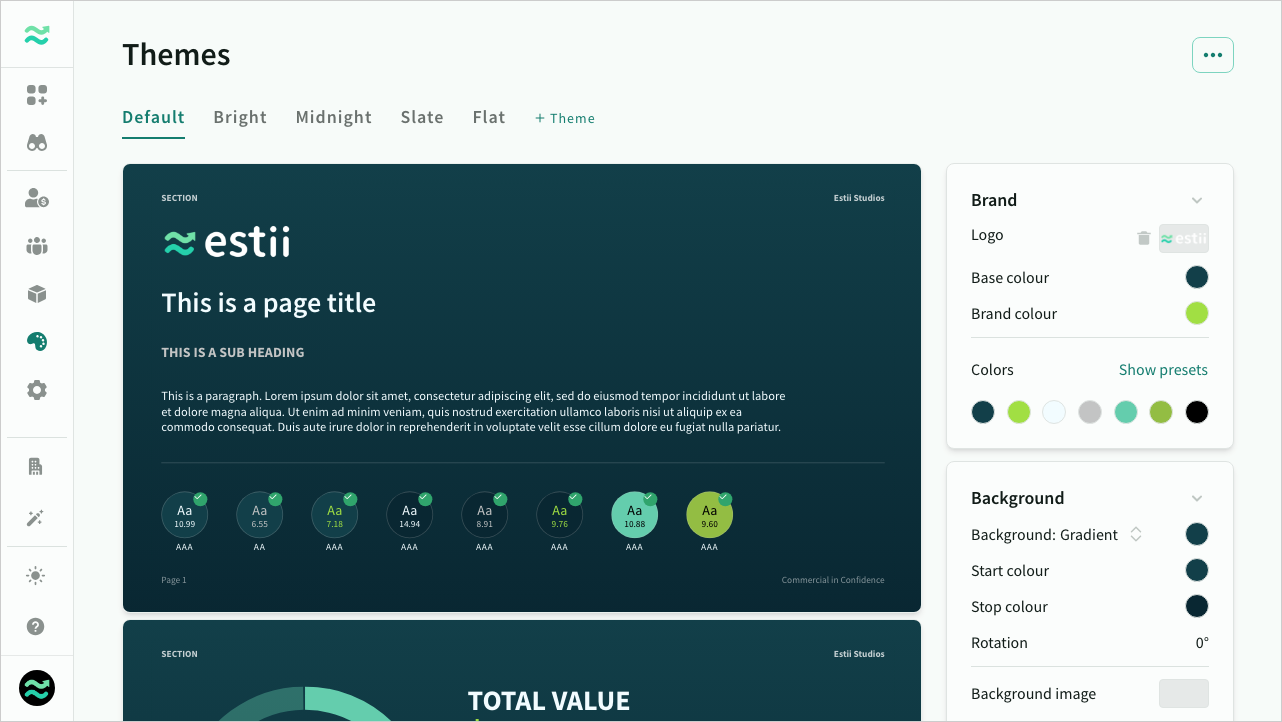Open the settings gear icon in sidebar

pos(37,390)
